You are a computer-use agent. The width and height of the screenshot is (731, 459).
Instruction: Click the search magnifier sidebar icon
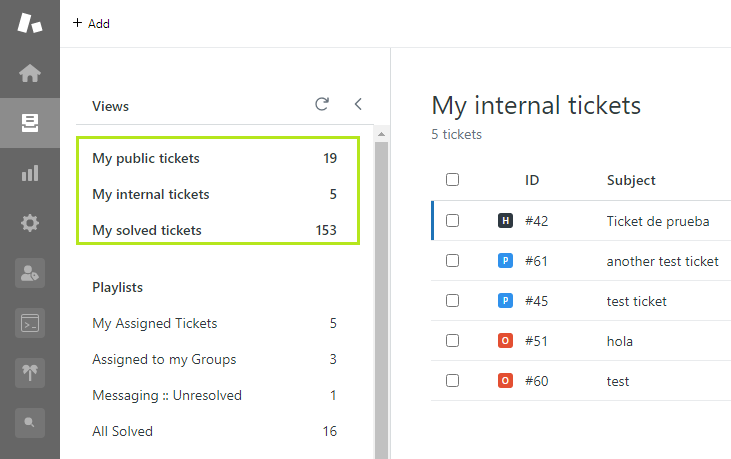tap(30, 422)
